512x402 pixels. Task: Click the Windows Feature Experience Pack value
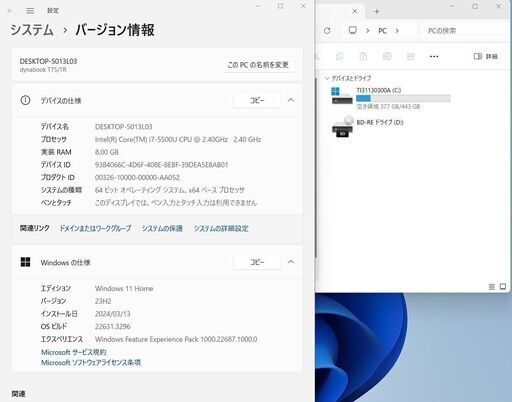point(176,339)
